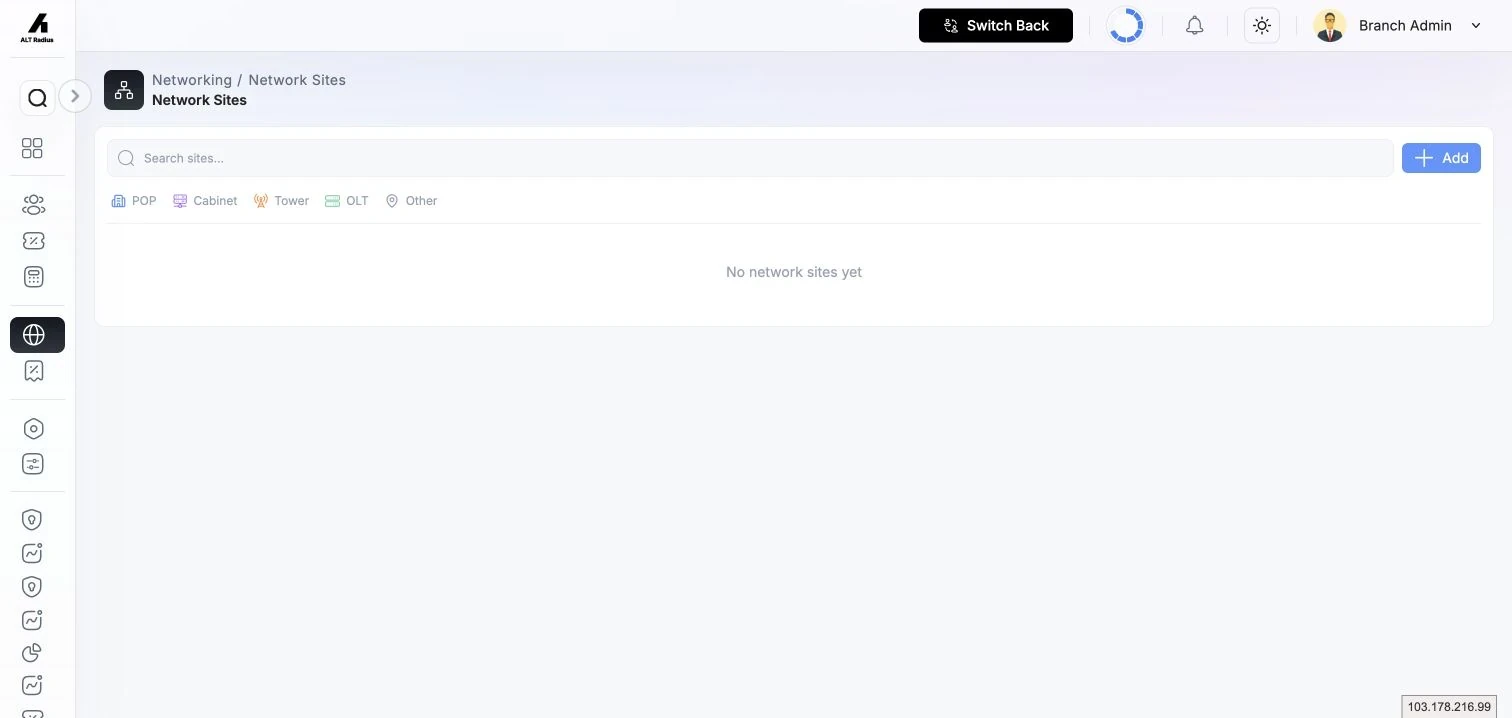The image size is (1512, 718).
Task: Open the hexagon settings icon in sidebar
Action: point(33,429)
